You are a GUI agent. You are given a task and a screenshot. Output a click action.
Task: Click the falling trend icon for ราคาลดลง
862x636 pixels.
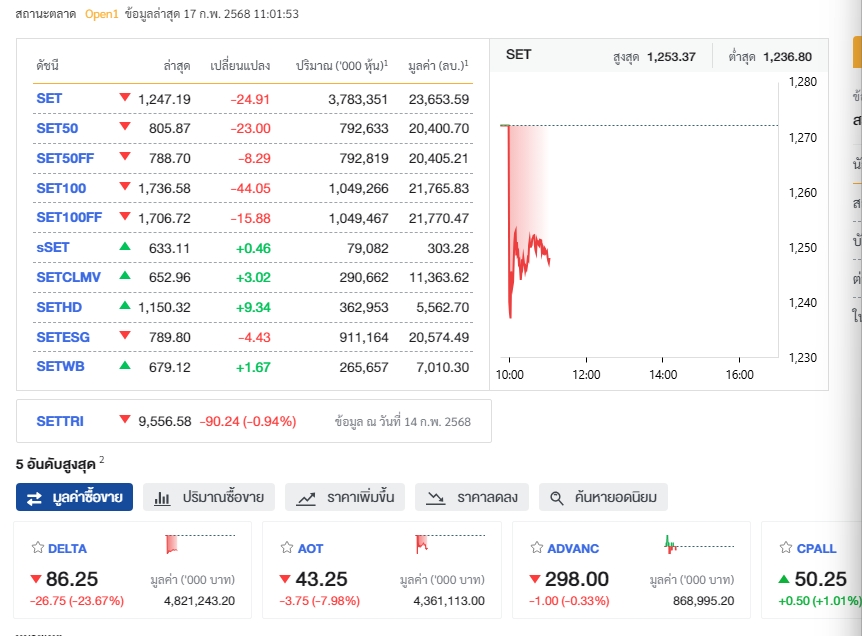(436, 497)
